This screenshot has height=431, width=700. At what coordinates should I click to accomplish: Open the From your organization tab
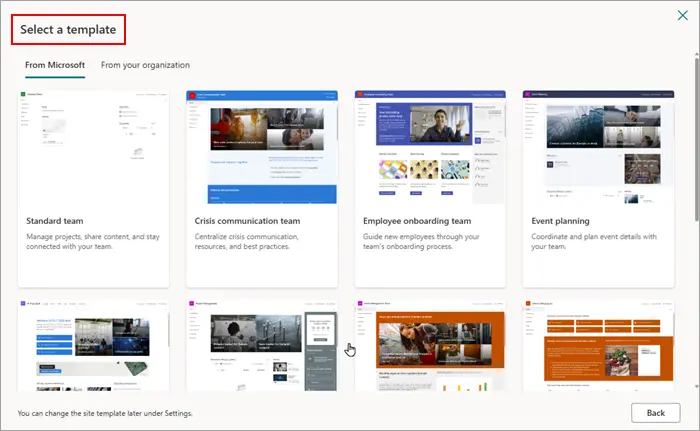tap(145, 65)
